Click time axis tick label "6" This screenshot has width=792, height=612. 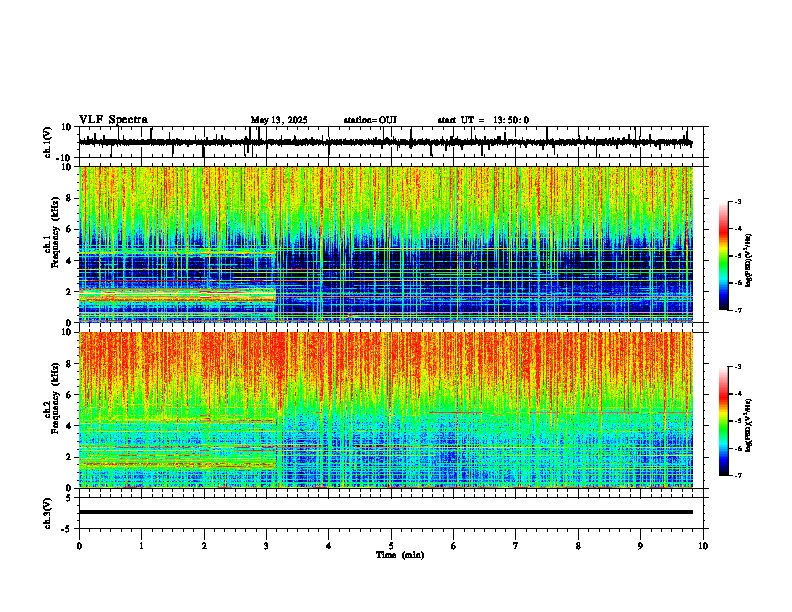tap(454, 546)
